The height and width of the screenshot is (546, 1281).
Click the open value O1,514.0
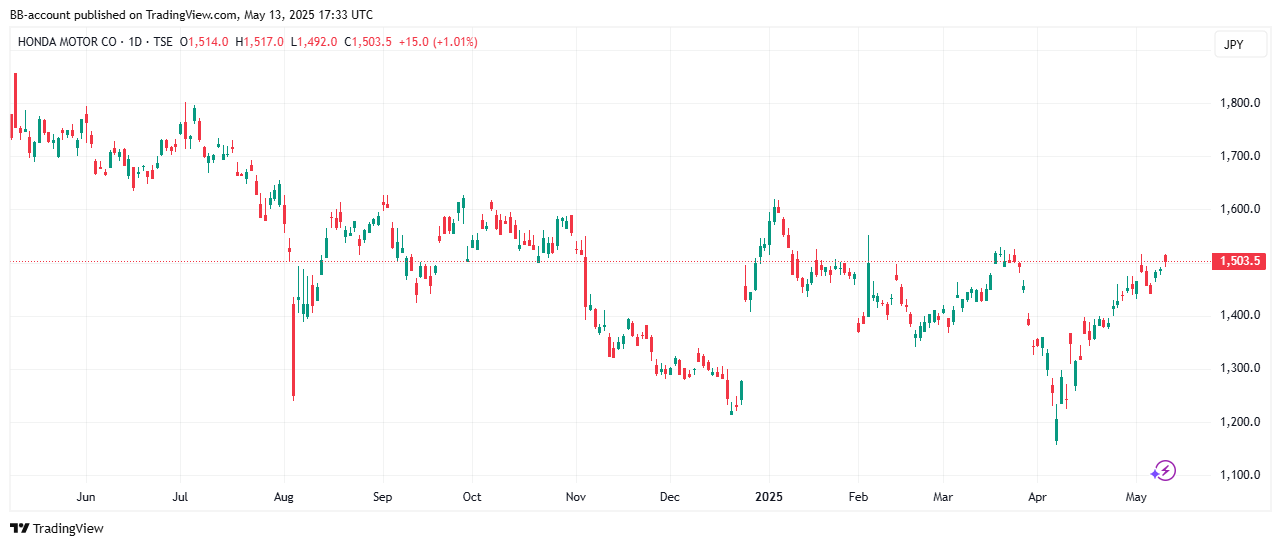coord(204,42)
